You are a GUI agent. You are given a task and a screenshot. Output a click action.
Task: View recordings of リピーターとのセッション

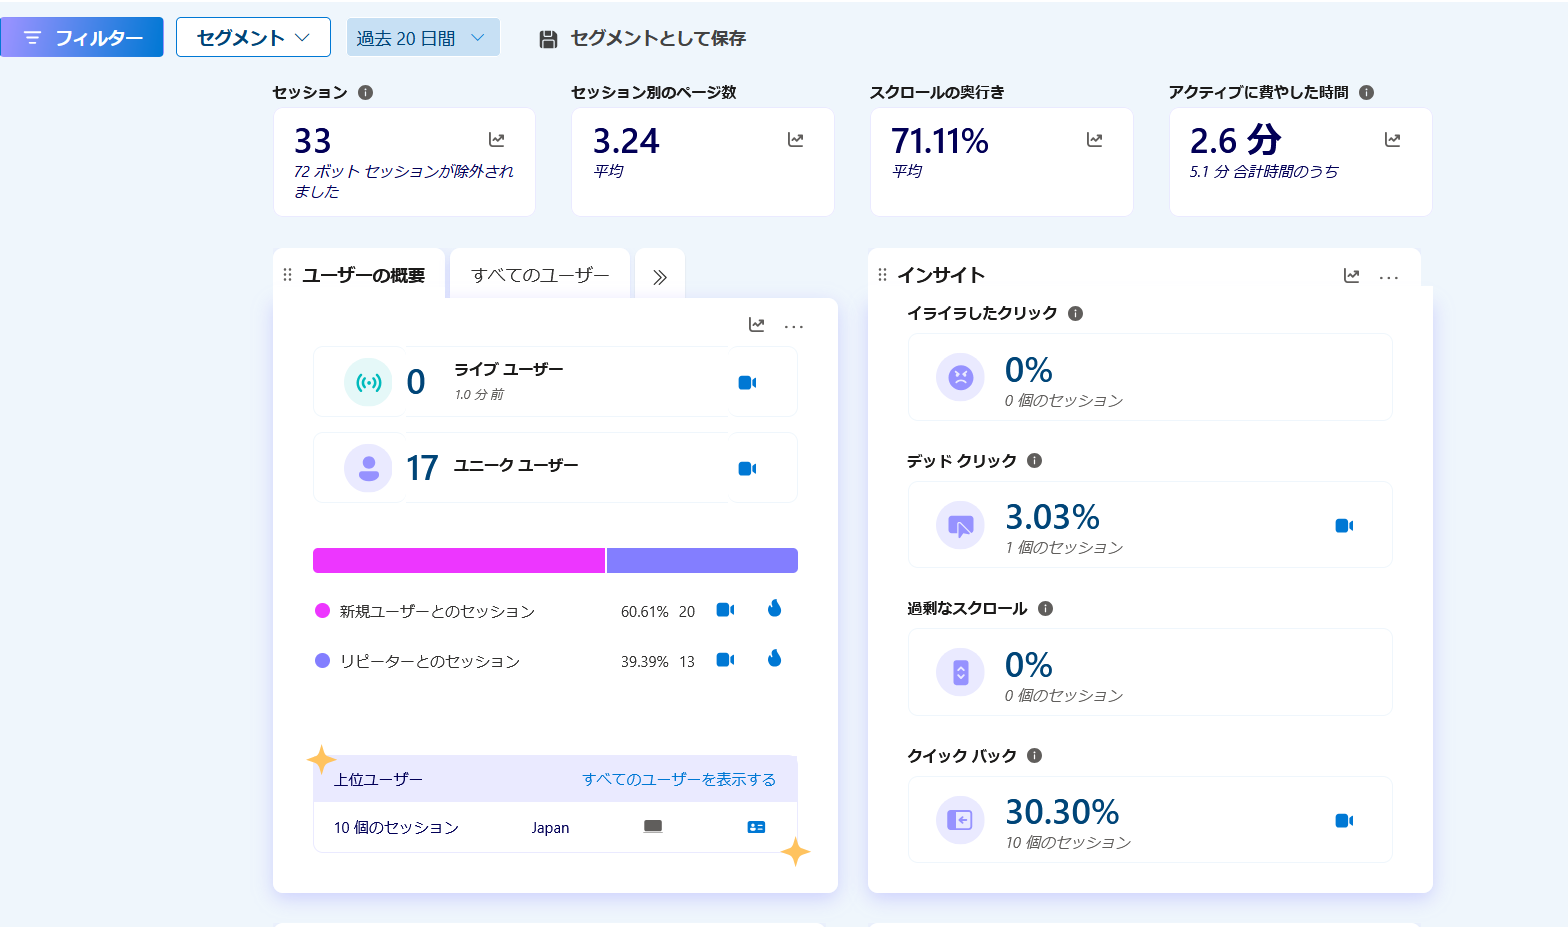point(725,660)
